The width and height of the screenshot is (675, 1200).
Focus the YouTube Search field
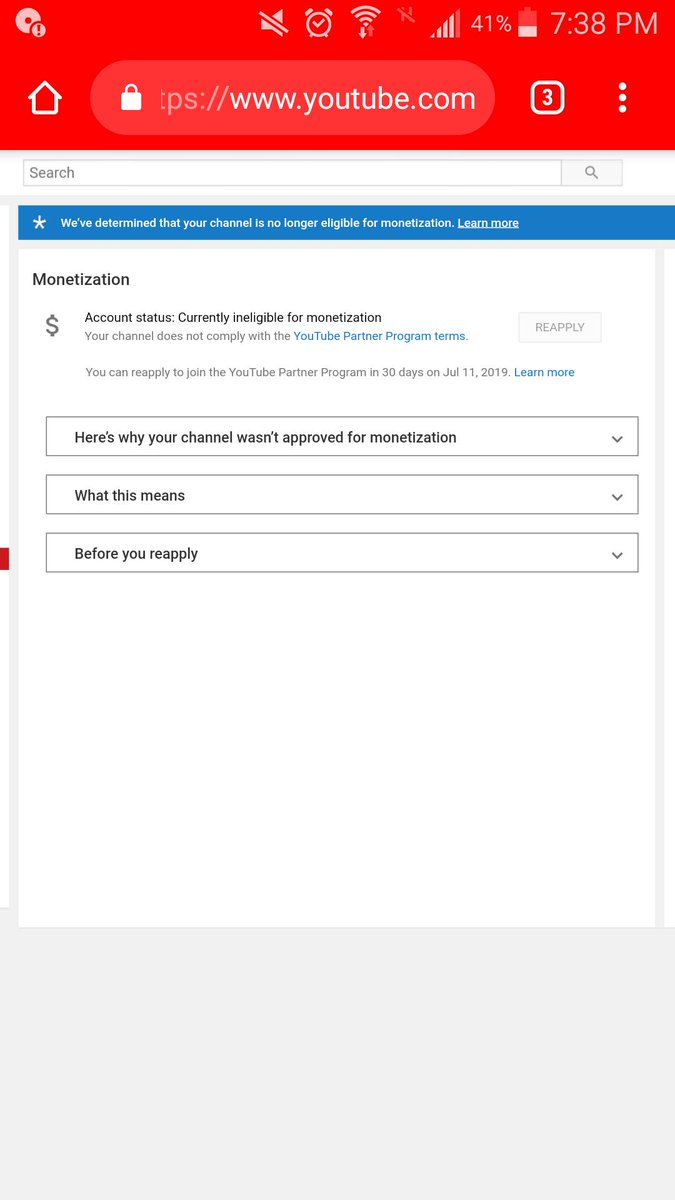(292, 173)
